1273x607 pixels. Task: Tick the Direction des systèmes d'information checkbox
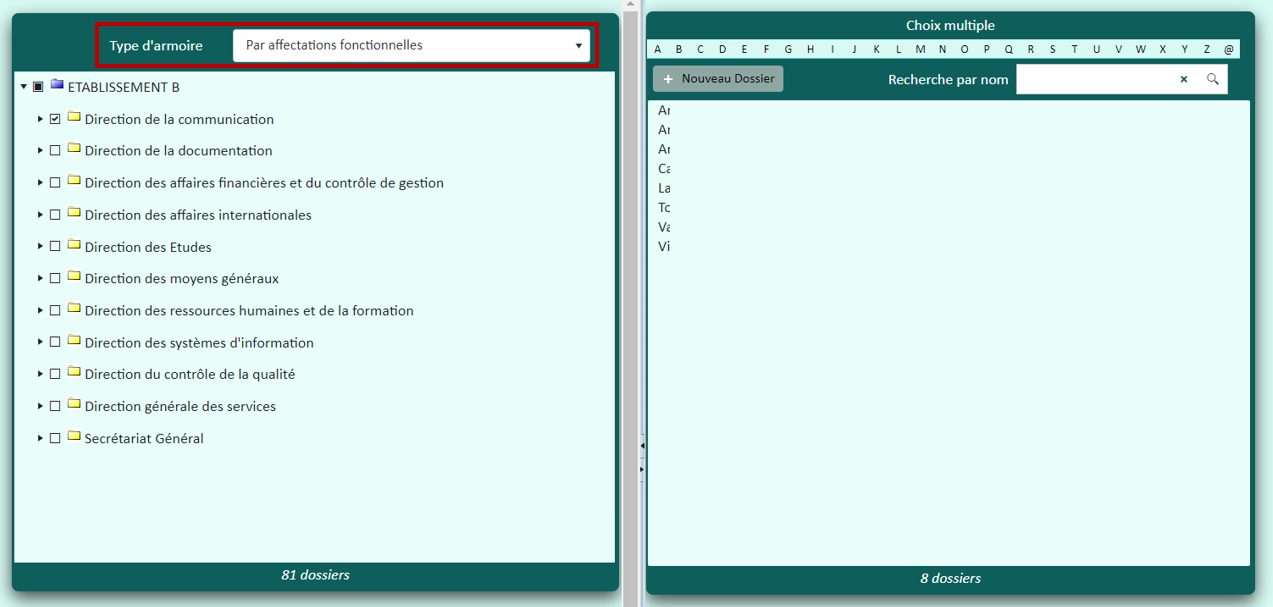(x=55, y=342)
